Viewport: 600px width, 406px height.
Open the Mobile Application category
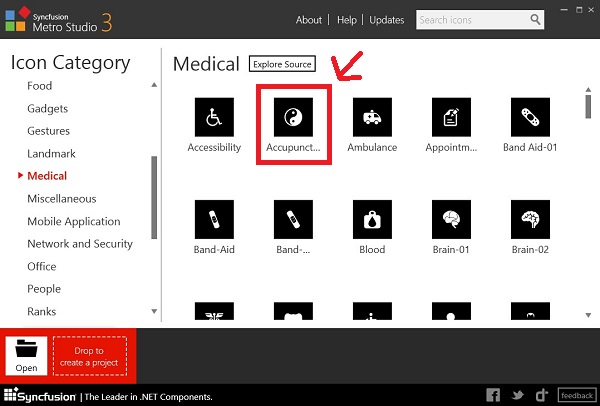[x=73, y=221]
